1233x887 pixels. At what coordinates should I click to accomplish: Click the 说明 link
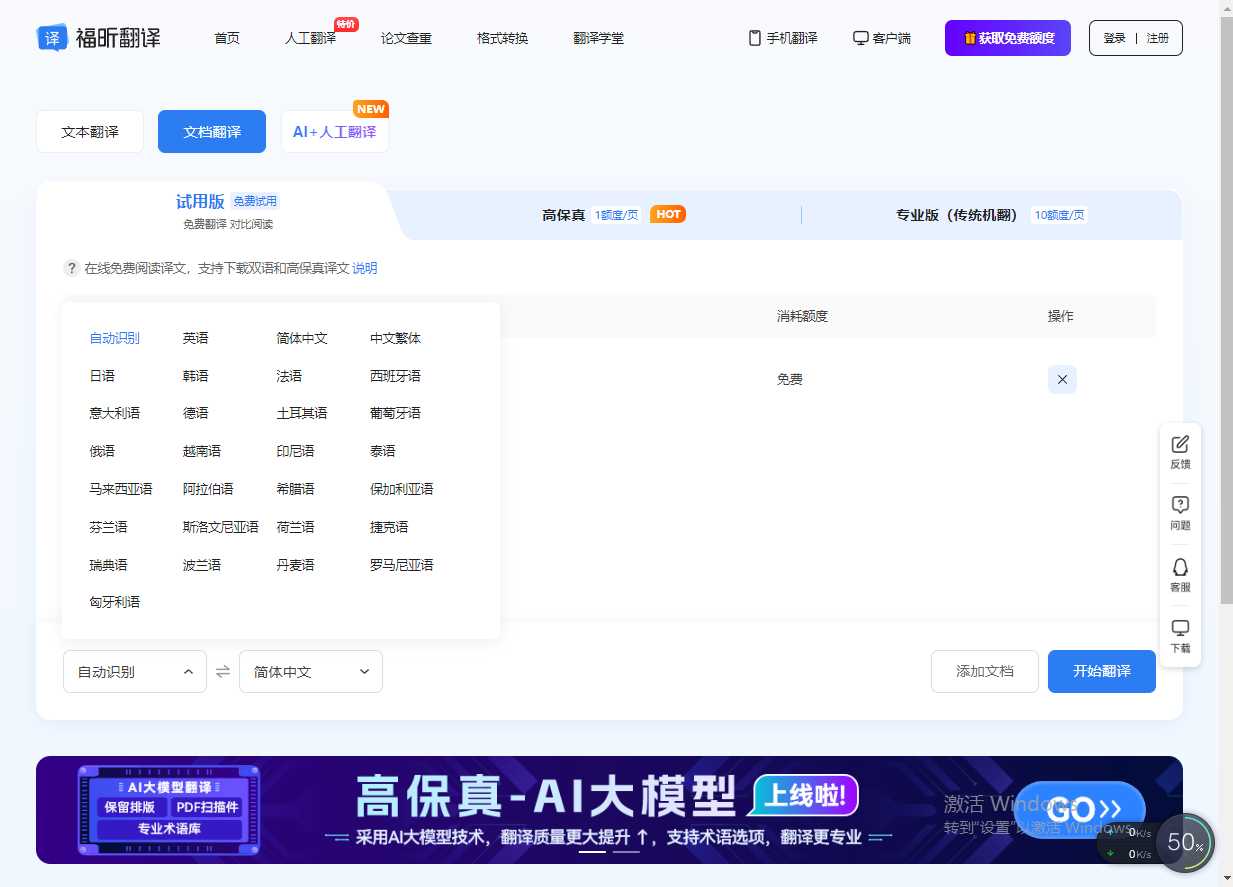click(365, 268)
